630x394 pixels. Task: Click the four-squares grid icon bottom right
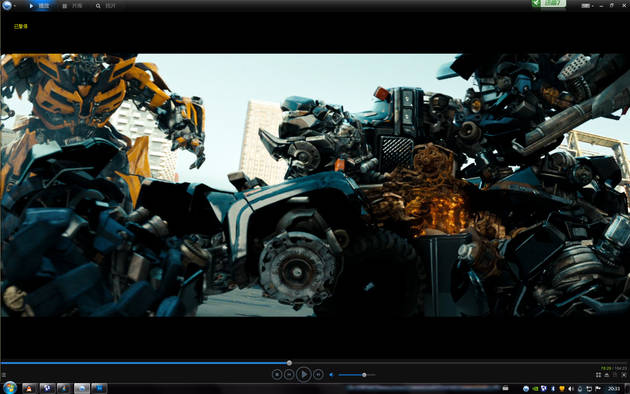598,375
